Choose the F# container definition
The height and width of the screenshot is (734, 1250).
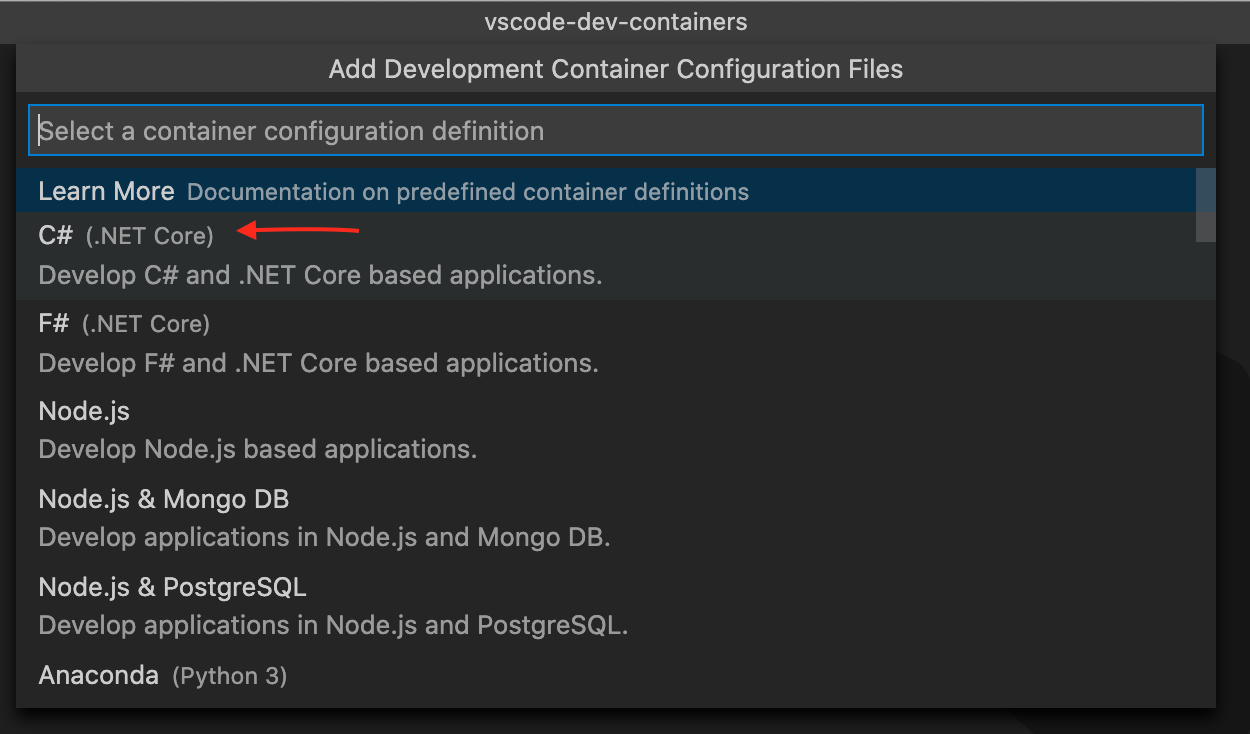54,324
